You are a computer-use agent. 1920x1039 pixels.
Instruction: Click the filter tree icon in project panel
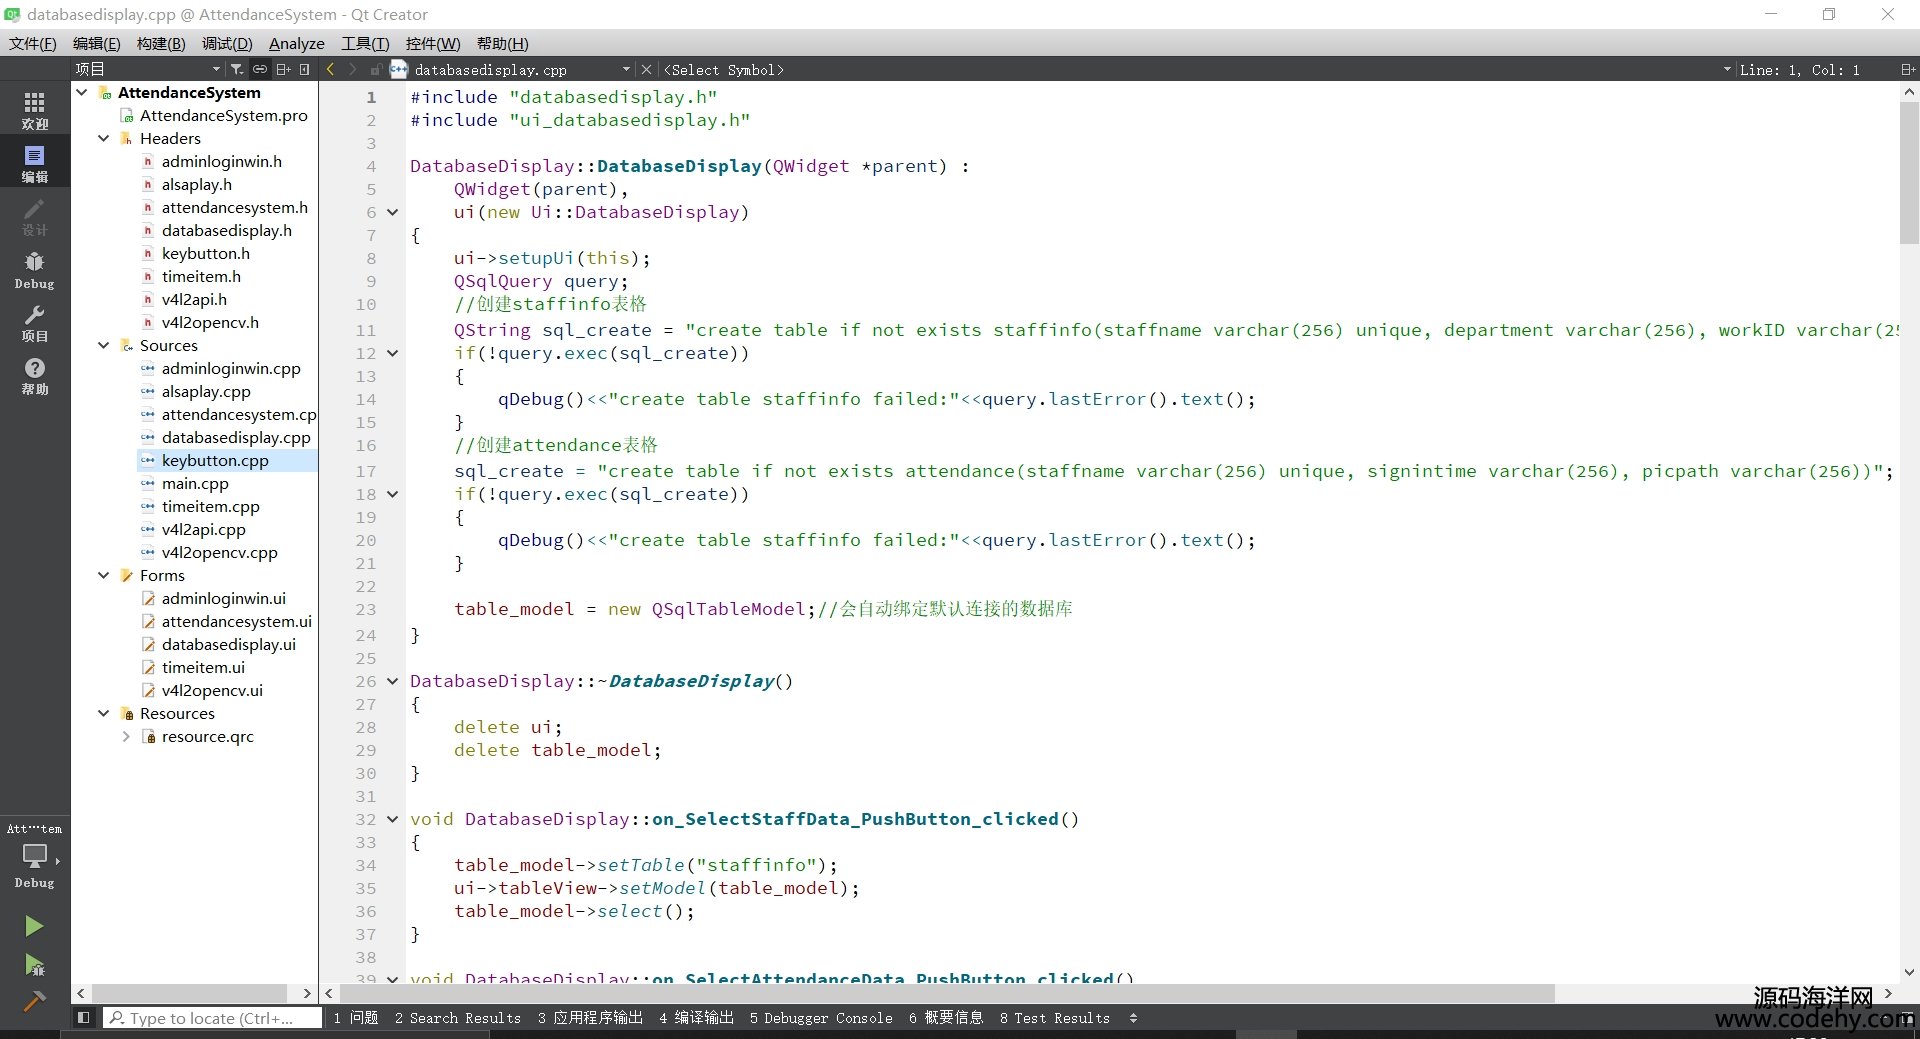(237, 69)
